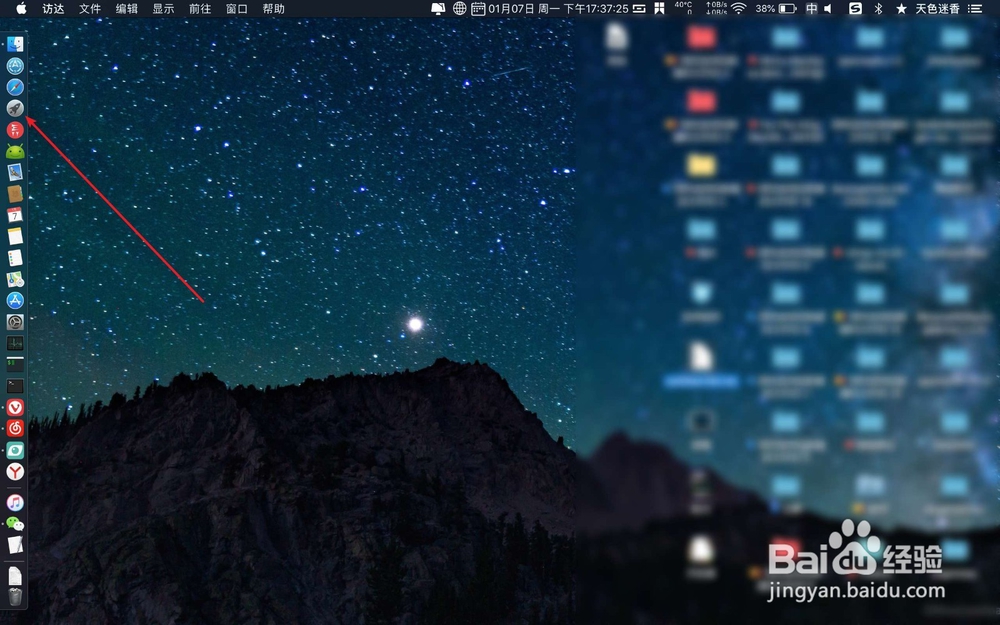The image size is (1000, 625).
Task: Open the Wi-Fi status menu
Action: [739, 8]
